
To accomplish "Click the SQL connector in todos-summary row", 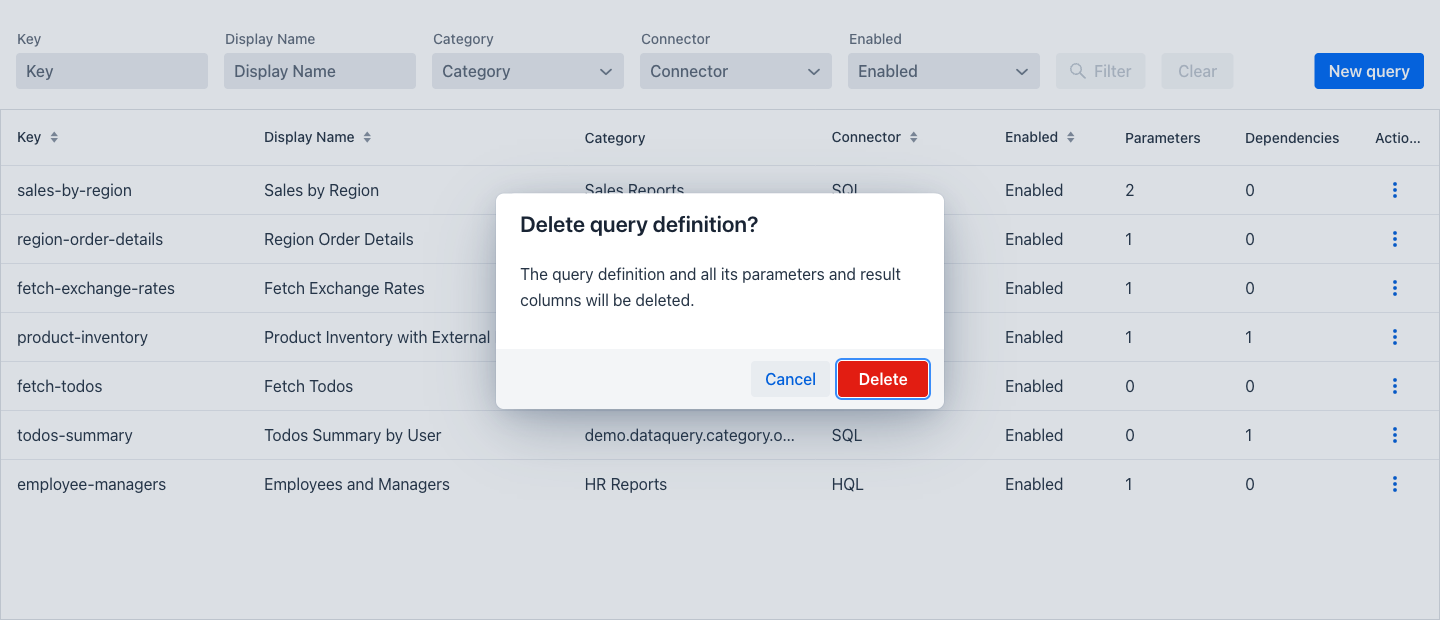I will coord(846,435).
